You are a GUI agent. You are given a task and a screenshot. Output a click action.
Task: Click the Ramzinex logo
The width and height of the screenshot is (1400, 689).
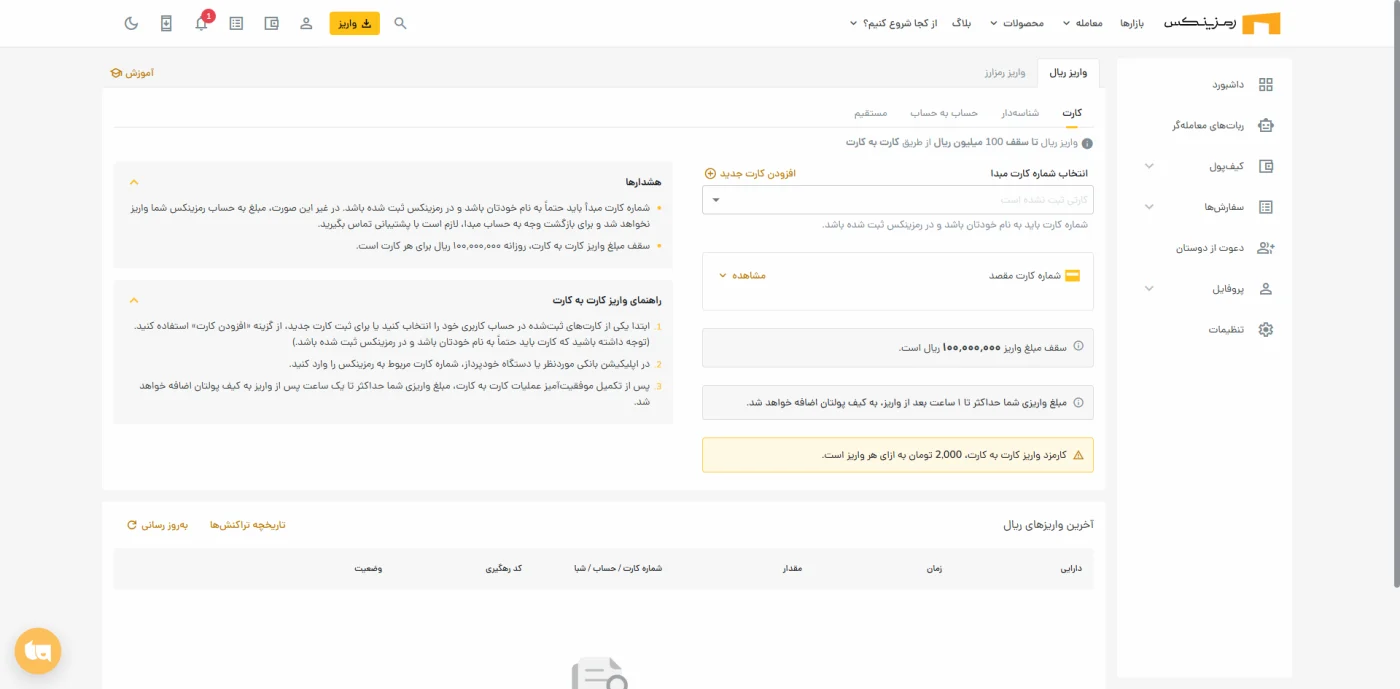(1222, 23)
